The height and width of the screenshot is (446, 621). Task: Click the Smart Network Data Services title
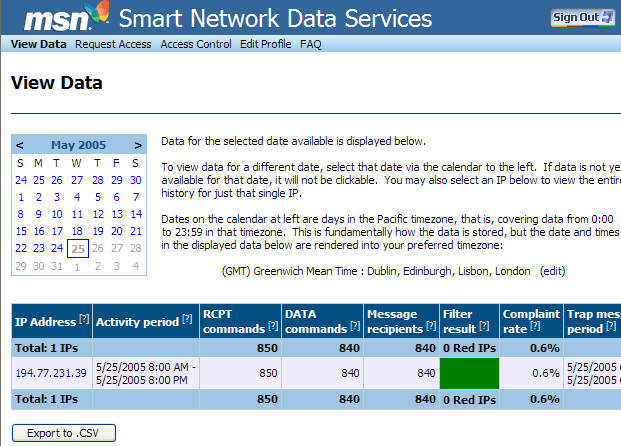pyautogui.click(x=275, y=18)
